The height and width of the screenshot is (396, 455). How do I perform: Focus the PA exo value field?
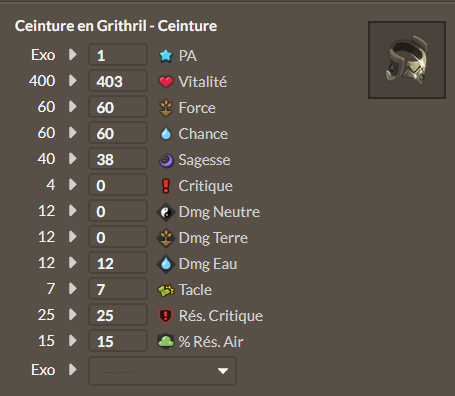[x=118, y=55]
